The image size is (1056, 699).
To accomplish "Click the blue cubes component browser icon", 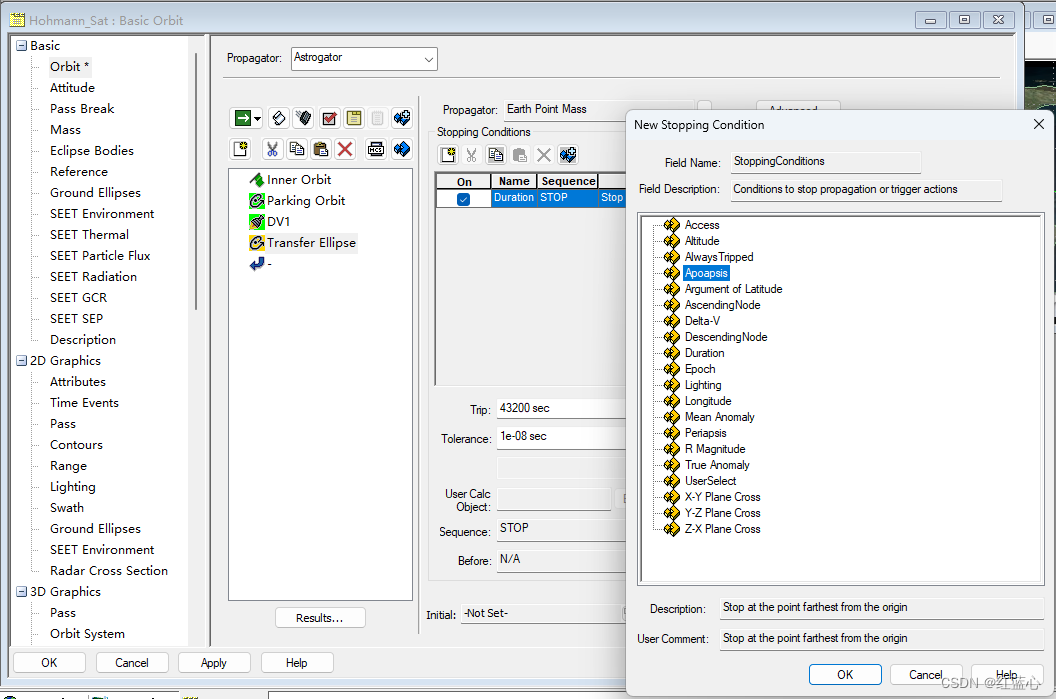I will 402,149.
